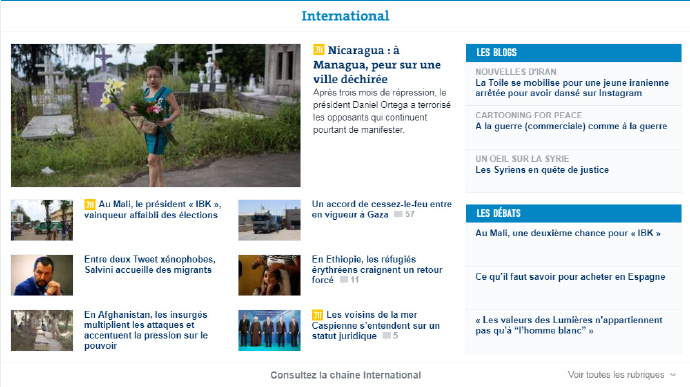Viewport: 690px width, 387px height.
Task: Open deuxième chance pour IBK debate
Action: [568, 233]
